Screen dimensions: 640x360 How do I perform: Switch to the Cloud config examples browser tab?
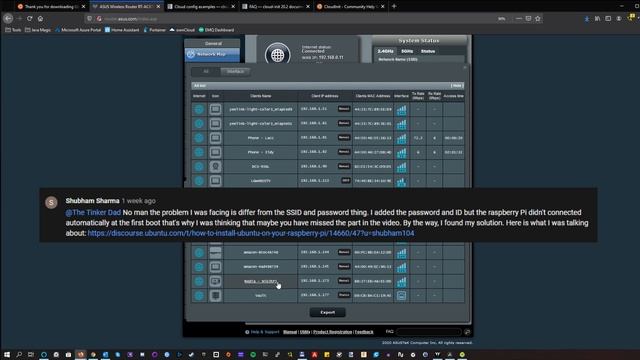tap(201, 7)
